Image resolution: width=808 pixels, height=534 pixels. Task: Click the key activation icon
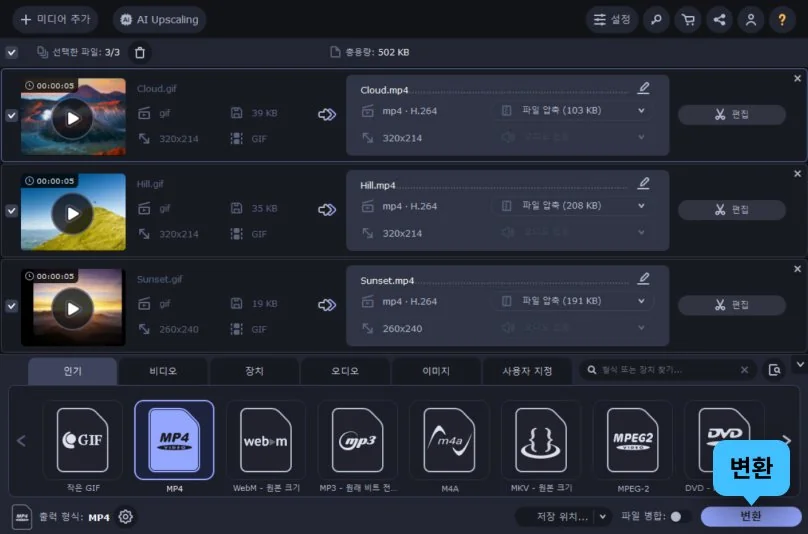pos(656,20)
